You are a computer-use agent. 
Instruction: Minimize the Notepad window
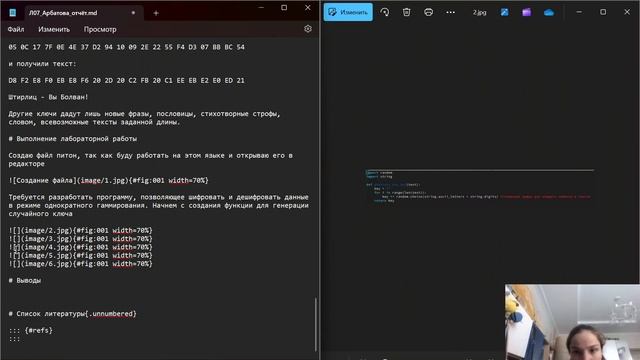click(x=261, y=8)
